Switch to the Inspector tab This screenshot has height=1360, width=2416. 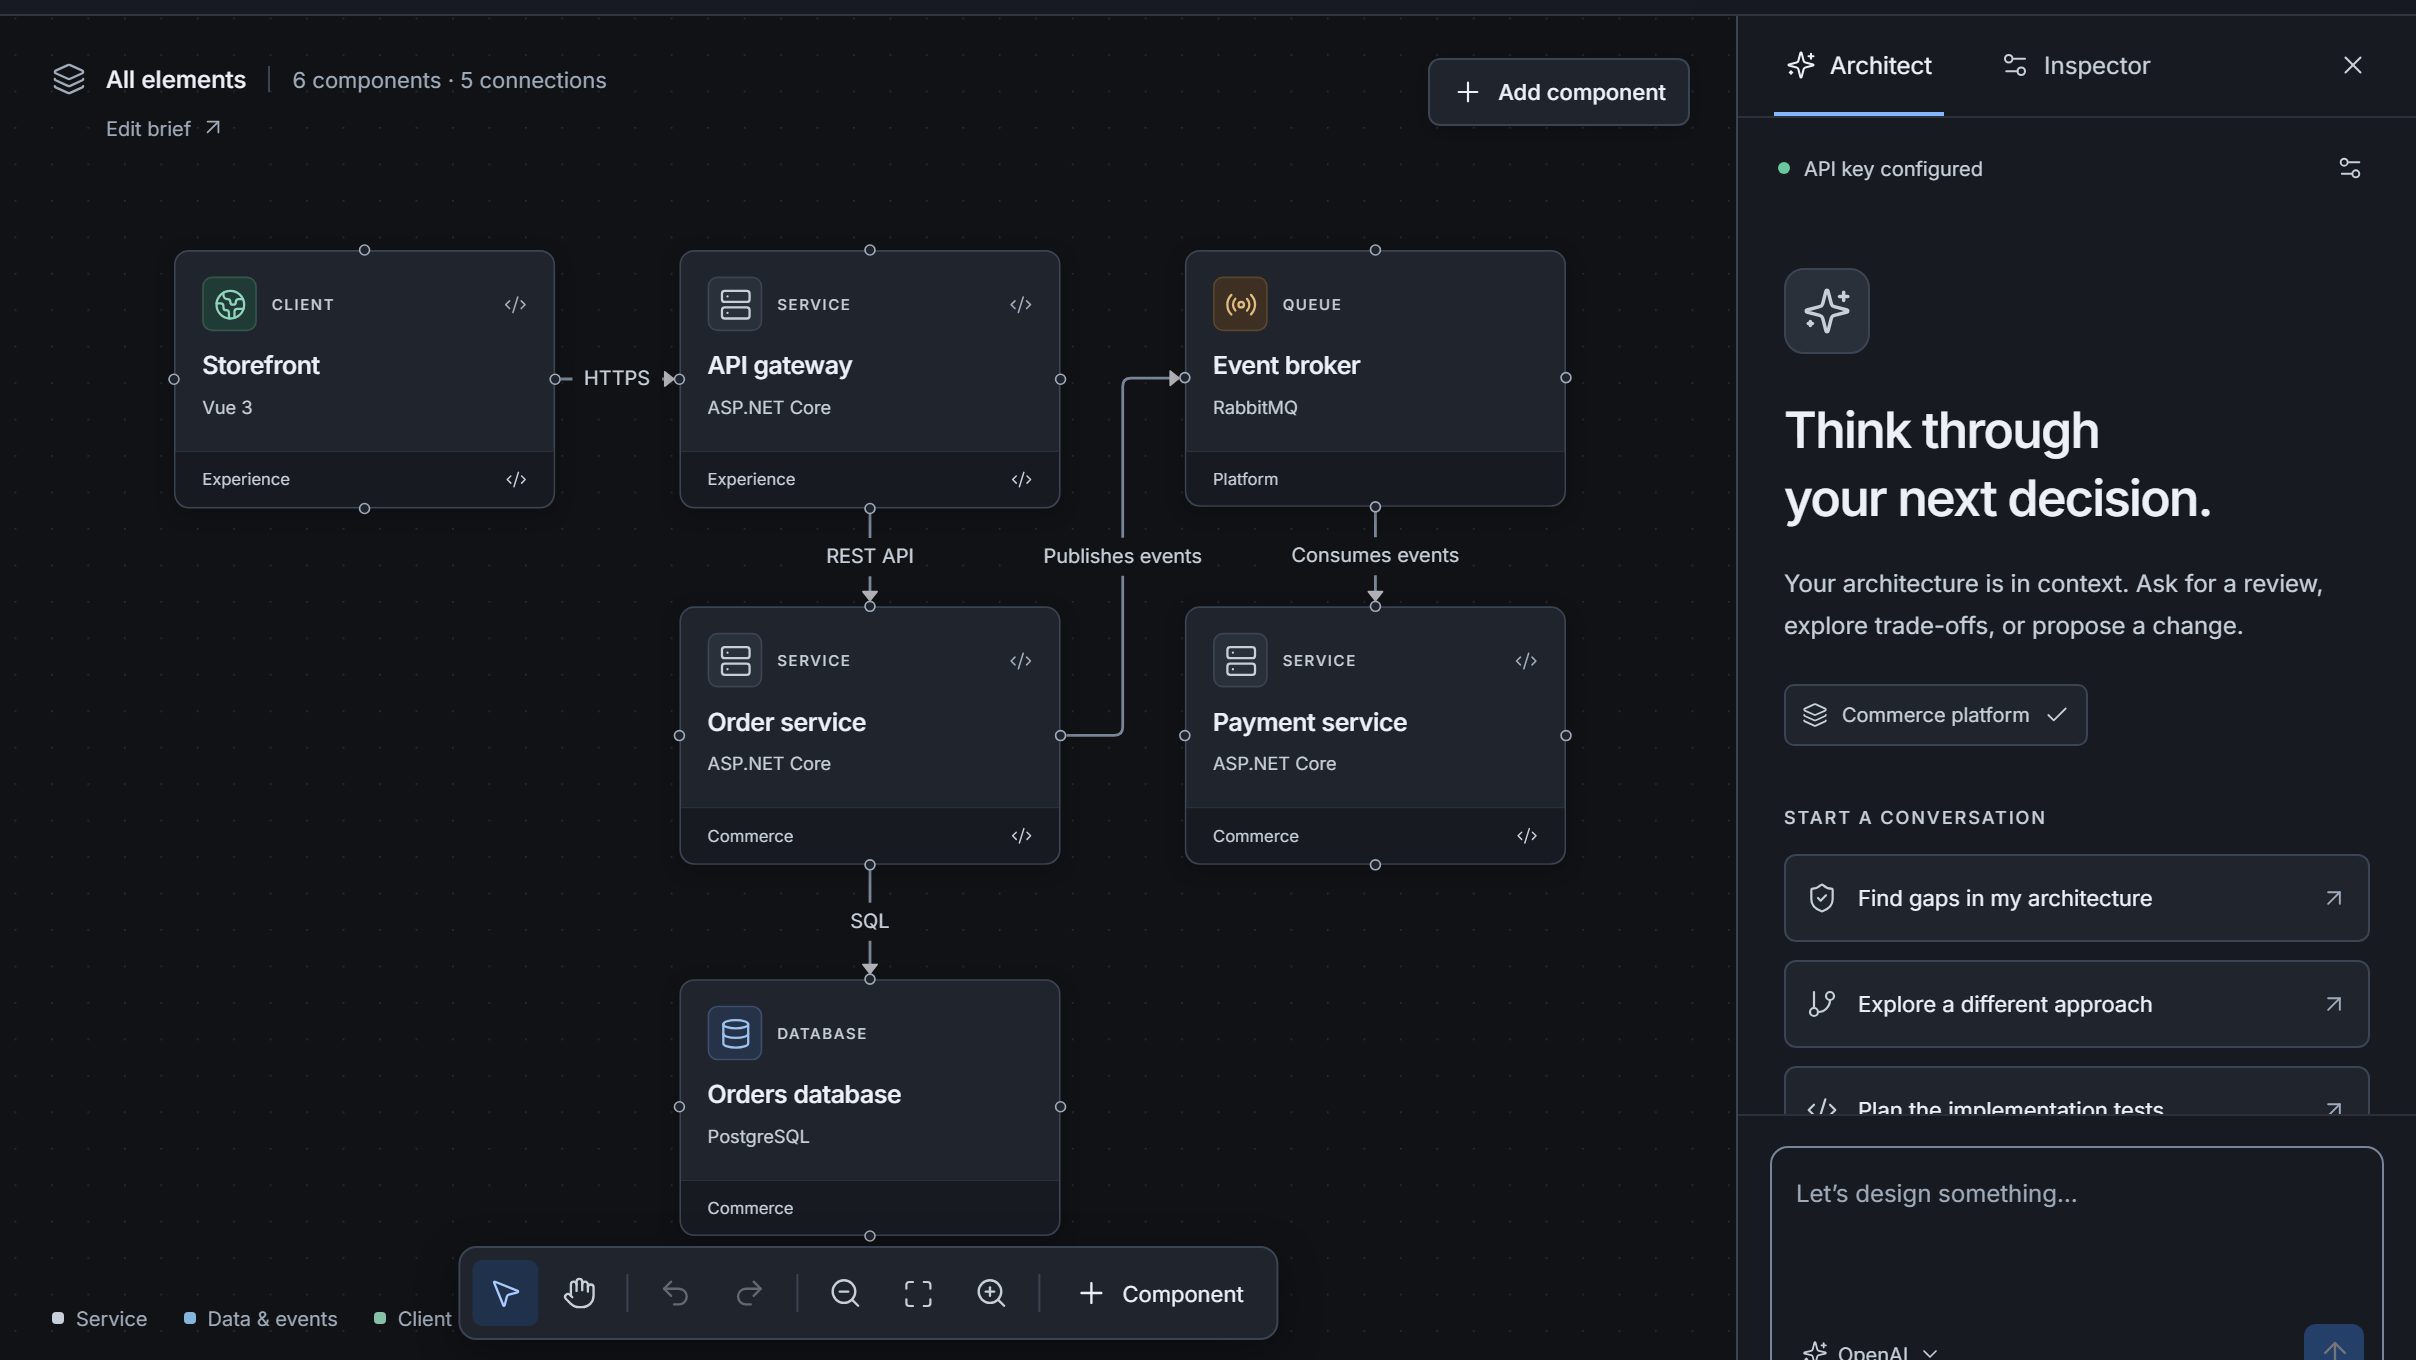tap(2076, 66)
